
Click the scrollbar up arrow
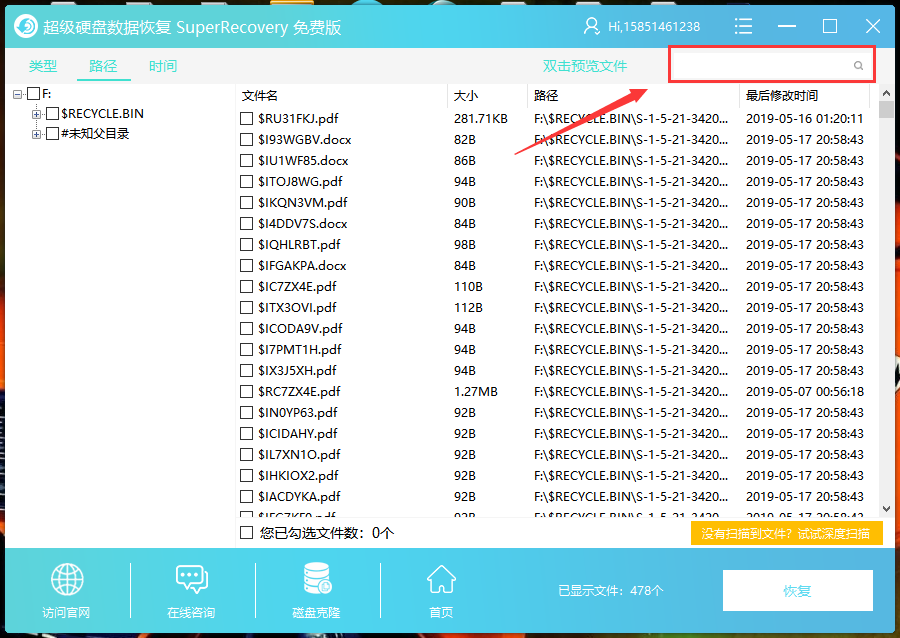(x=886, y=93)
